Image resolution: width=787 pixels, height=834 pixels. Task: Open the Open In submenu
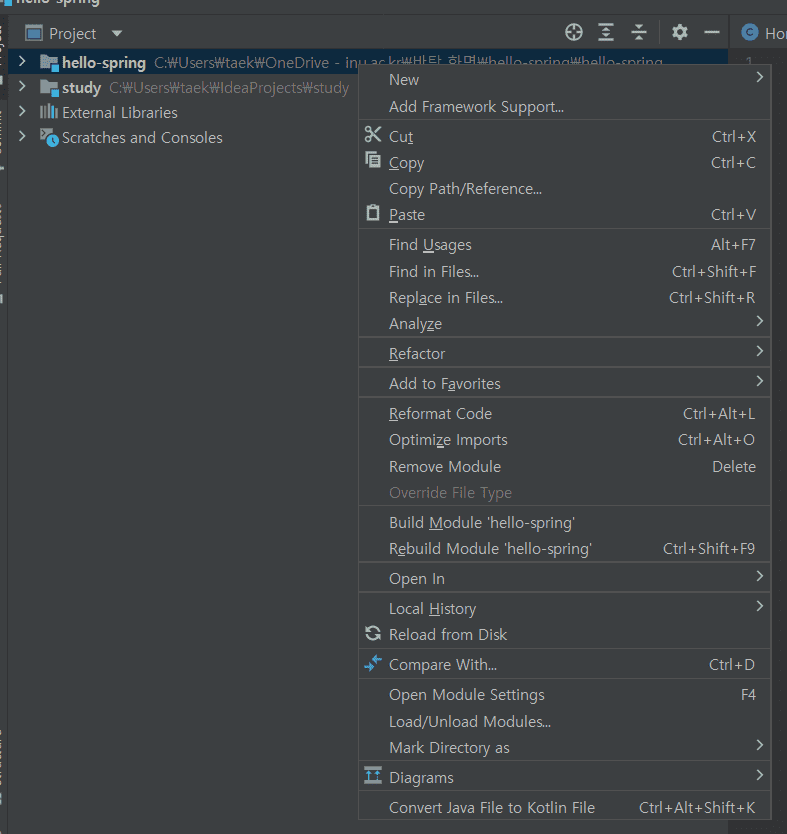coord(565,578)
